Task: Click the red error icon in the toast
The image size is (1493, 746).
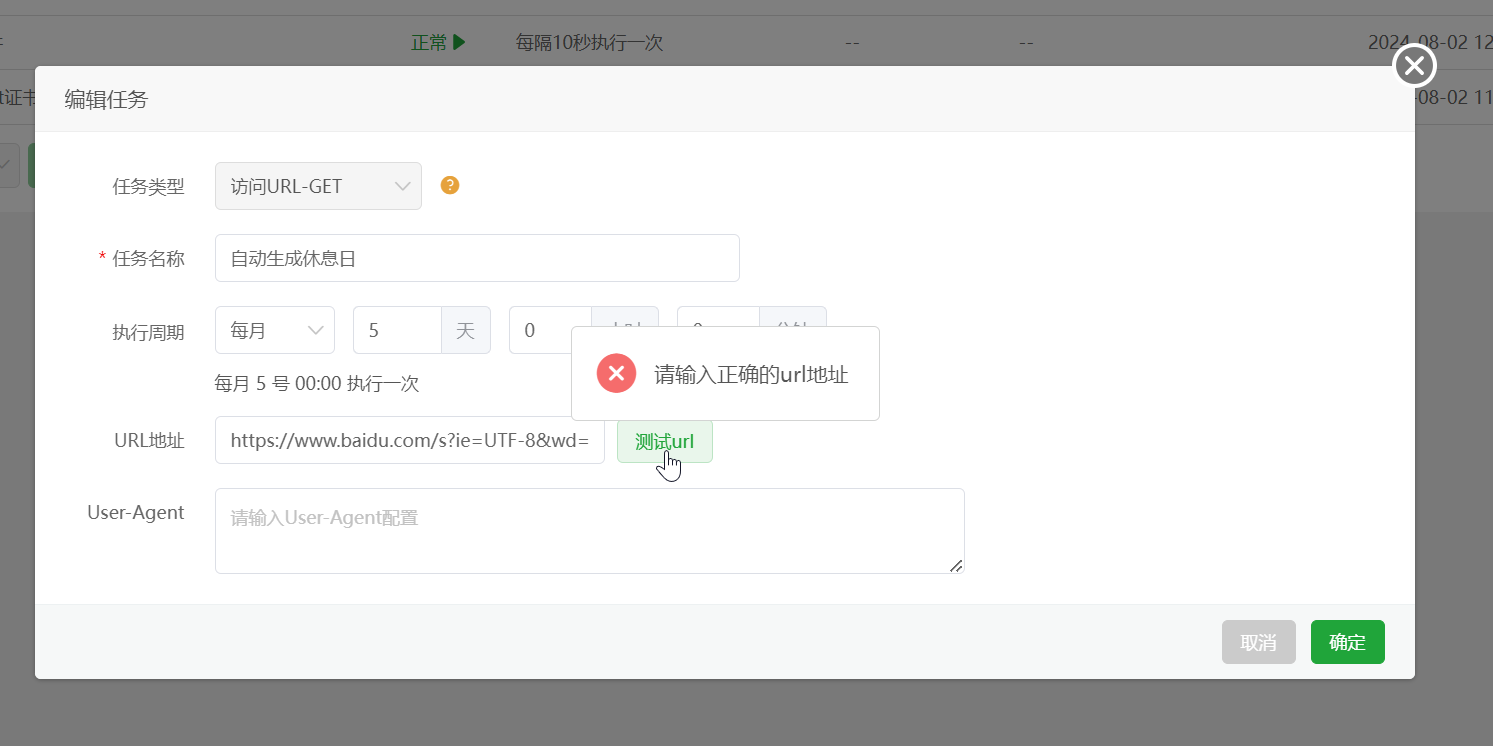Action: pyautogui.click(x=616, y=374)
